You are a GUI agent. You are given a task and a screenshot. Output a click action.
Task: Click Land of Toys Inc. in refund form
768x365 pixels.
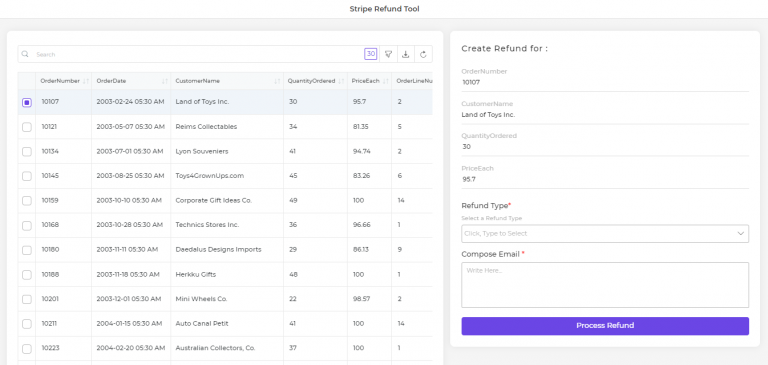488,115
